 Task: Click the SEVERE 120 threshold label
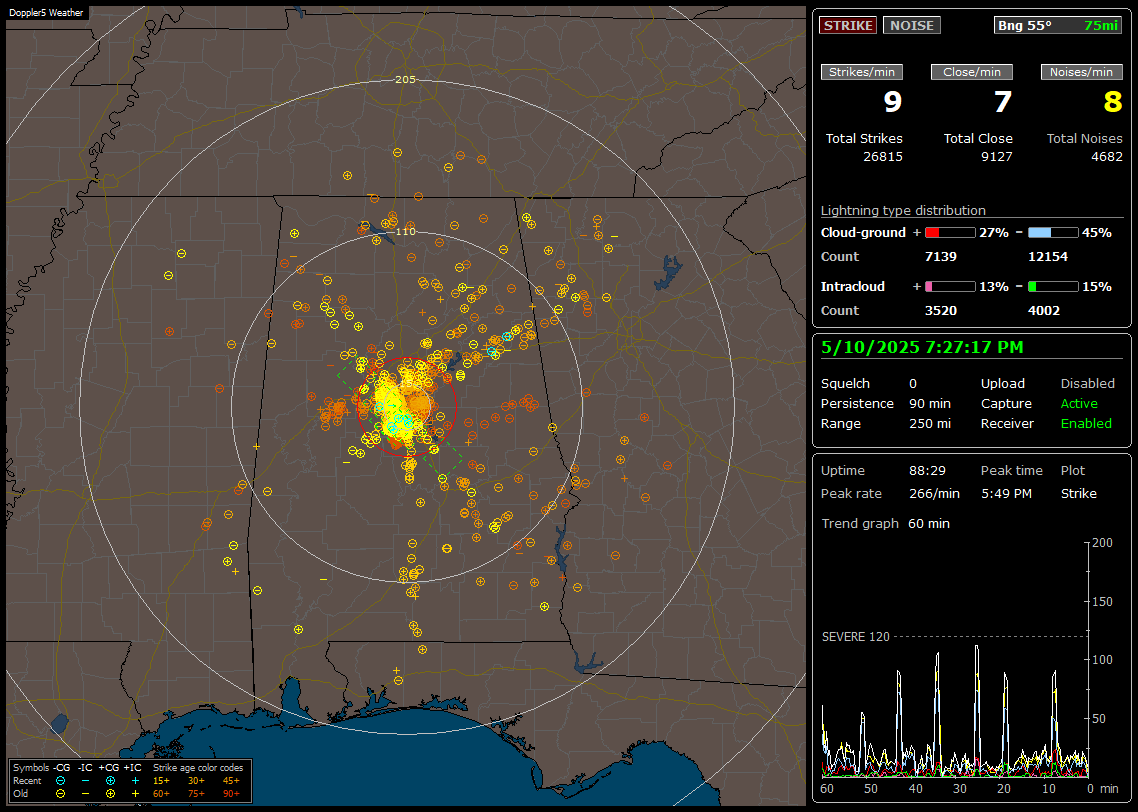pyautogui.click(x=855, y=636)
